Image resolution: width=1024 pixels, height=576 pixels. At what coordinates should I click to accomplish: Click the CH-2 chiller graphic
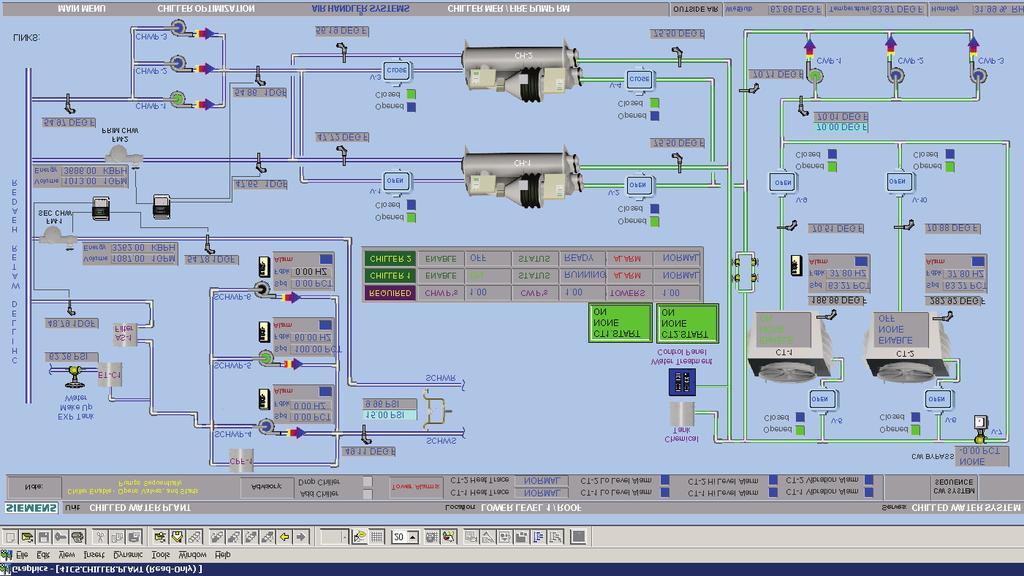(520, 70)
